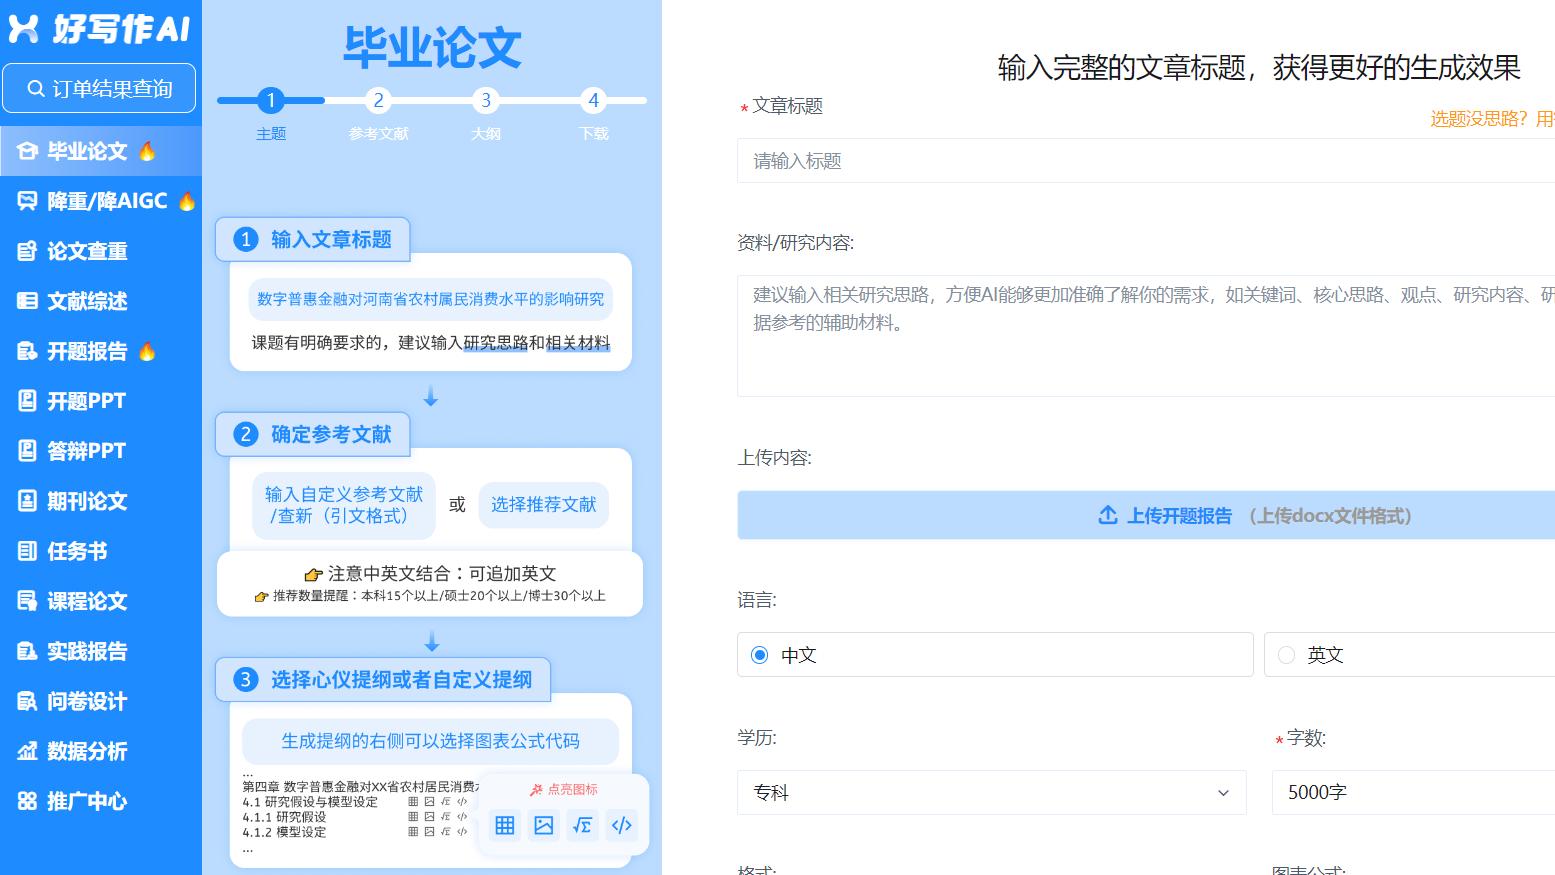Click the table icon under 点亮图标
Image resolution: width=1555 pixels, height=875 pixels.
pos(504,825)
